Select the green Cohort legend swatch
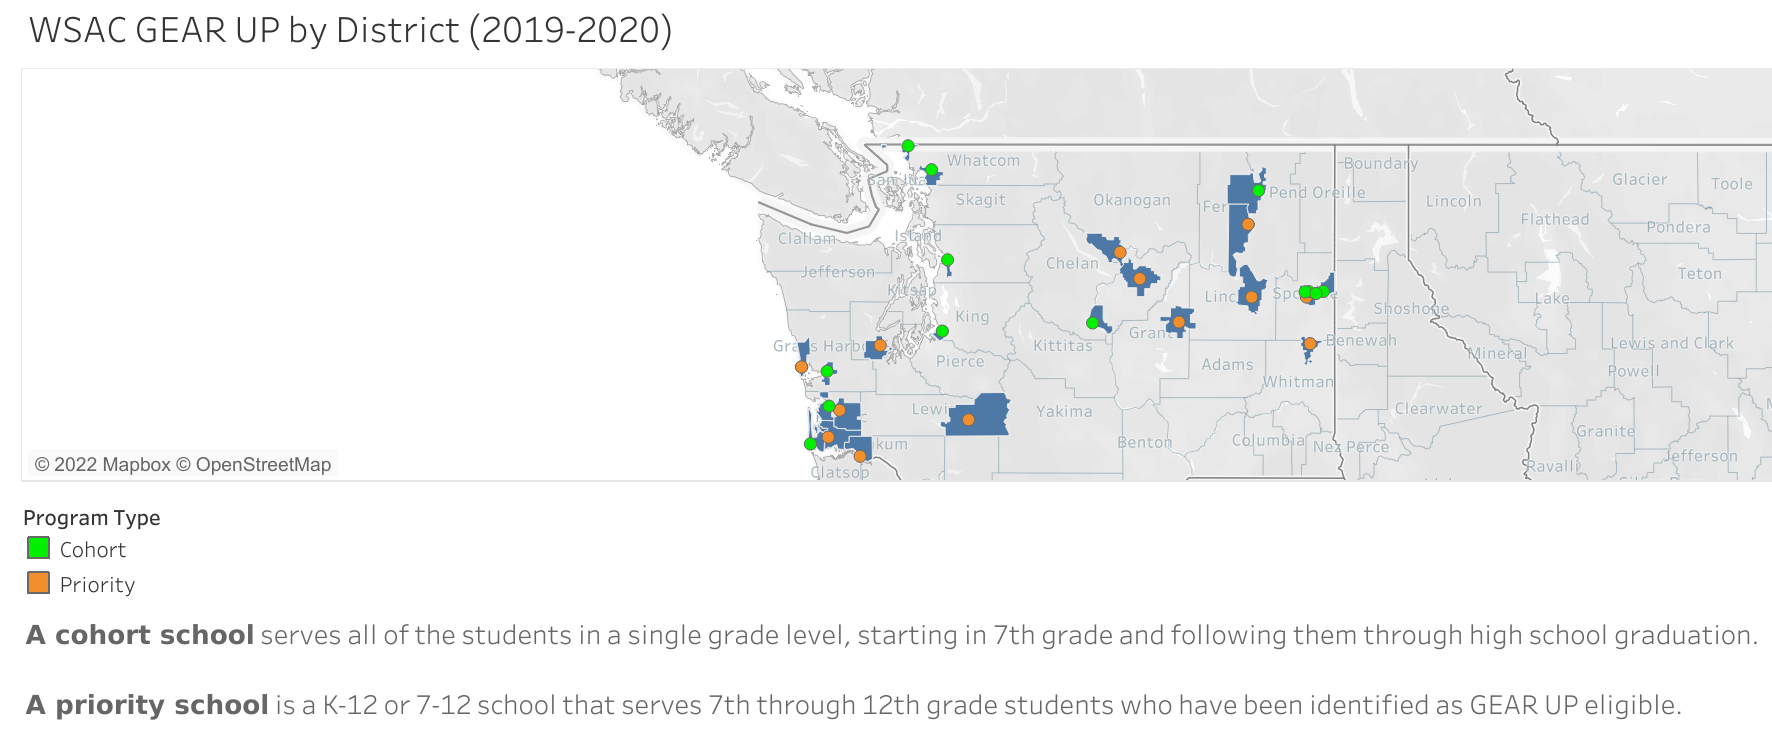The height and width of the screenshot is (733, 1772). 38,548
